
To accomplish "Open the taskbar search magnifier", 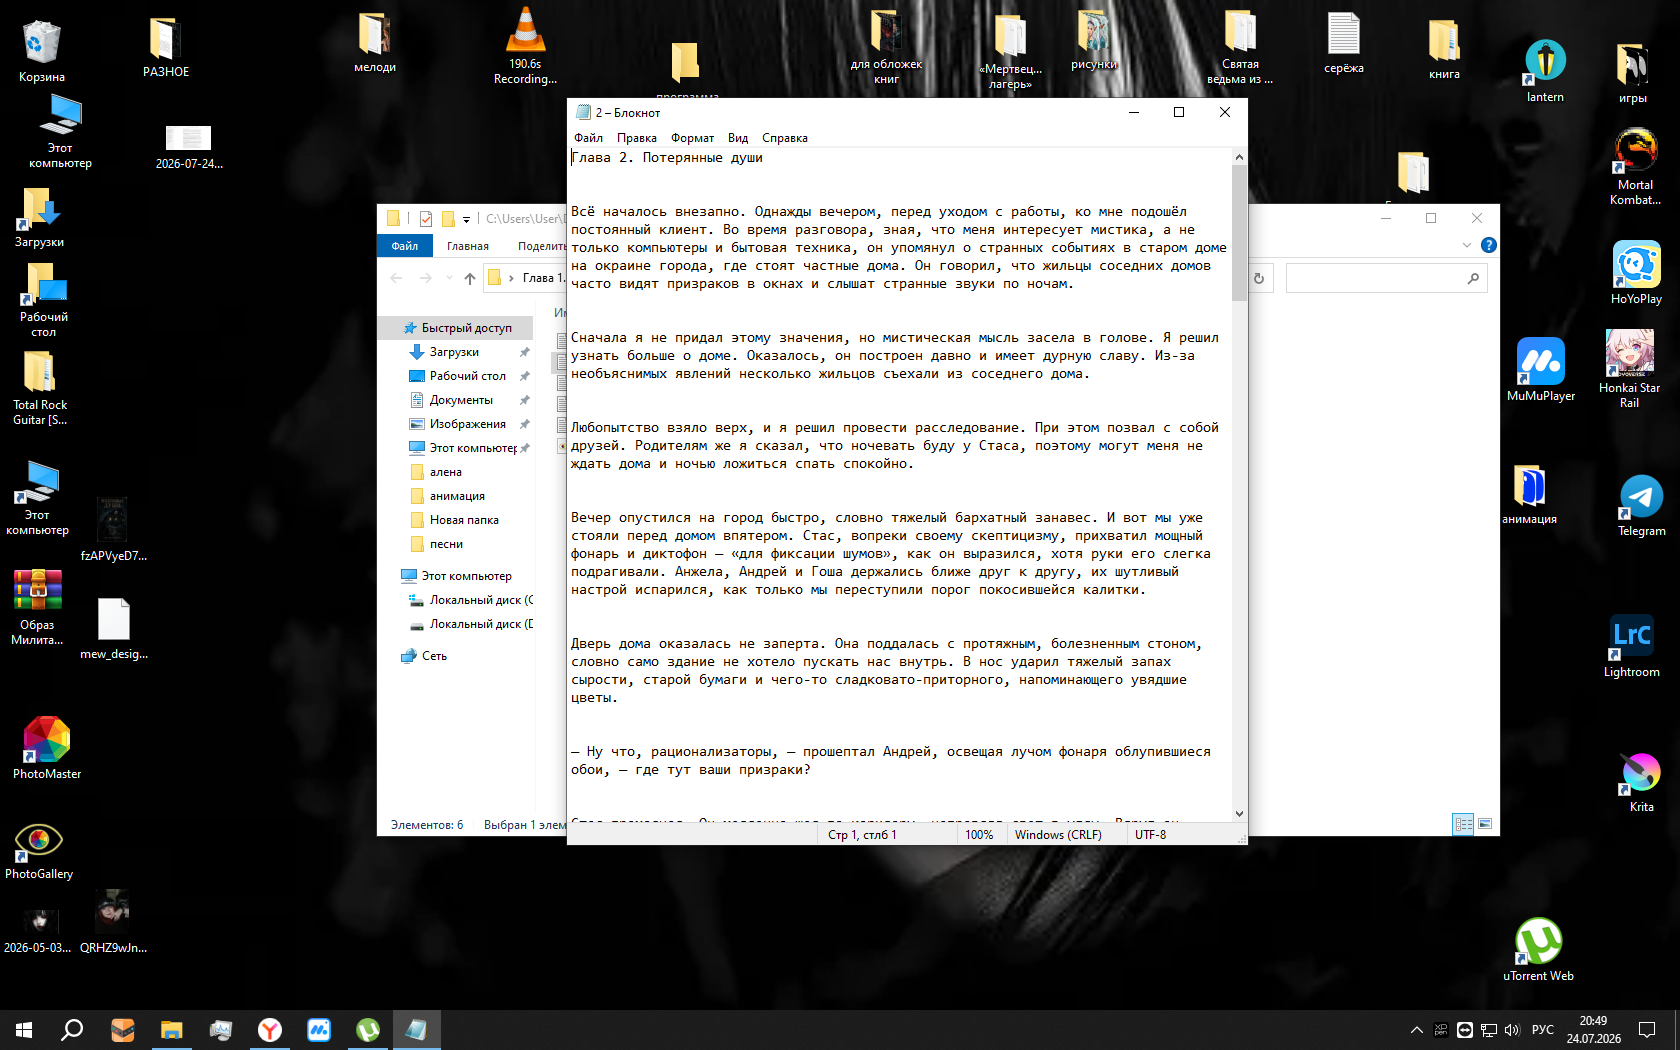I will [72, 1029].
